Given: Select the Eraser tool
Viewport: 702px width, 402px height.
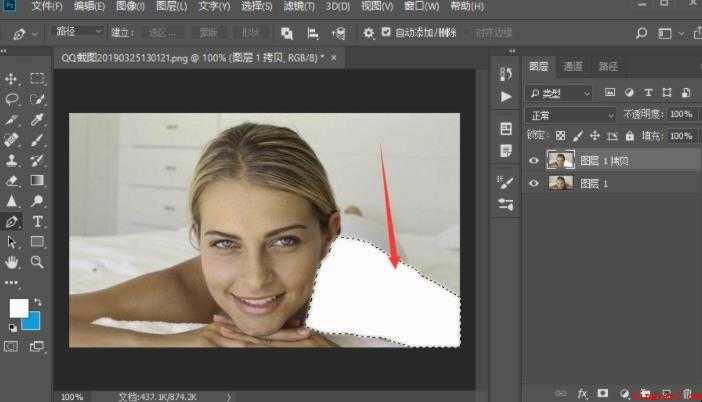Looking at the screenshot, I should [x=11, y=180].
